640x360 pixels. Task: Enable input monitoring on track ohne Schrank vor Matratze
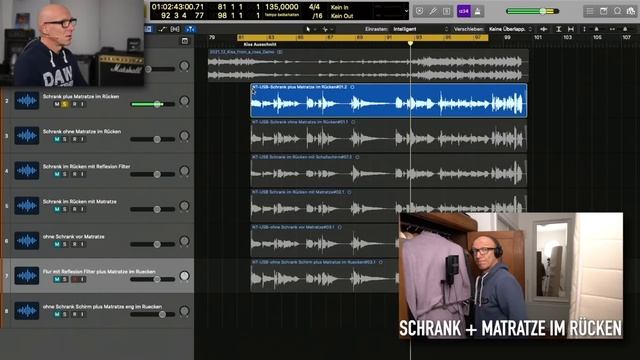[x=82, y=244]
